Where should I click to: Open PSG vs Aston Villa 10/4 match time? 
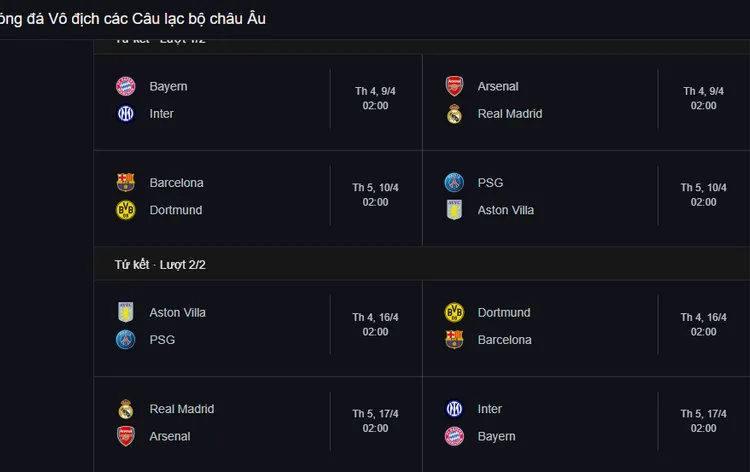coord(703,195)
